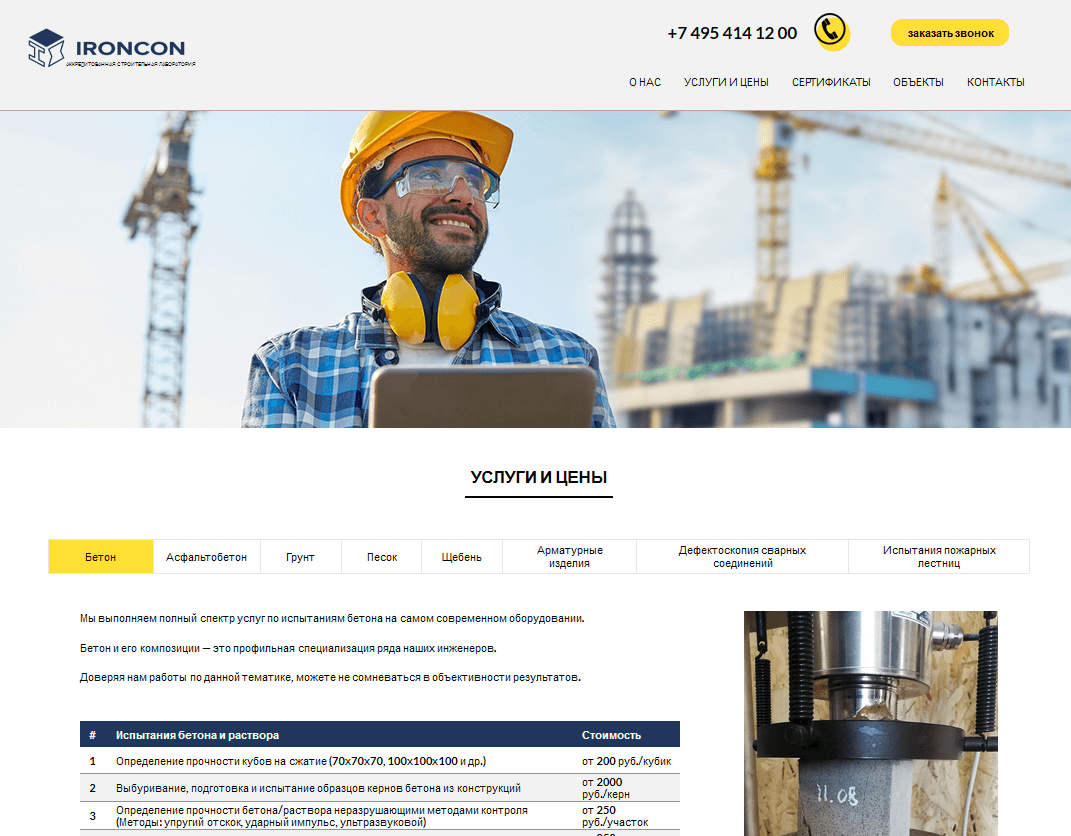Go to 'СЕРТИФИКАТЫ' in navigation
Screen dimensions: 1071x836
point(831,82)
